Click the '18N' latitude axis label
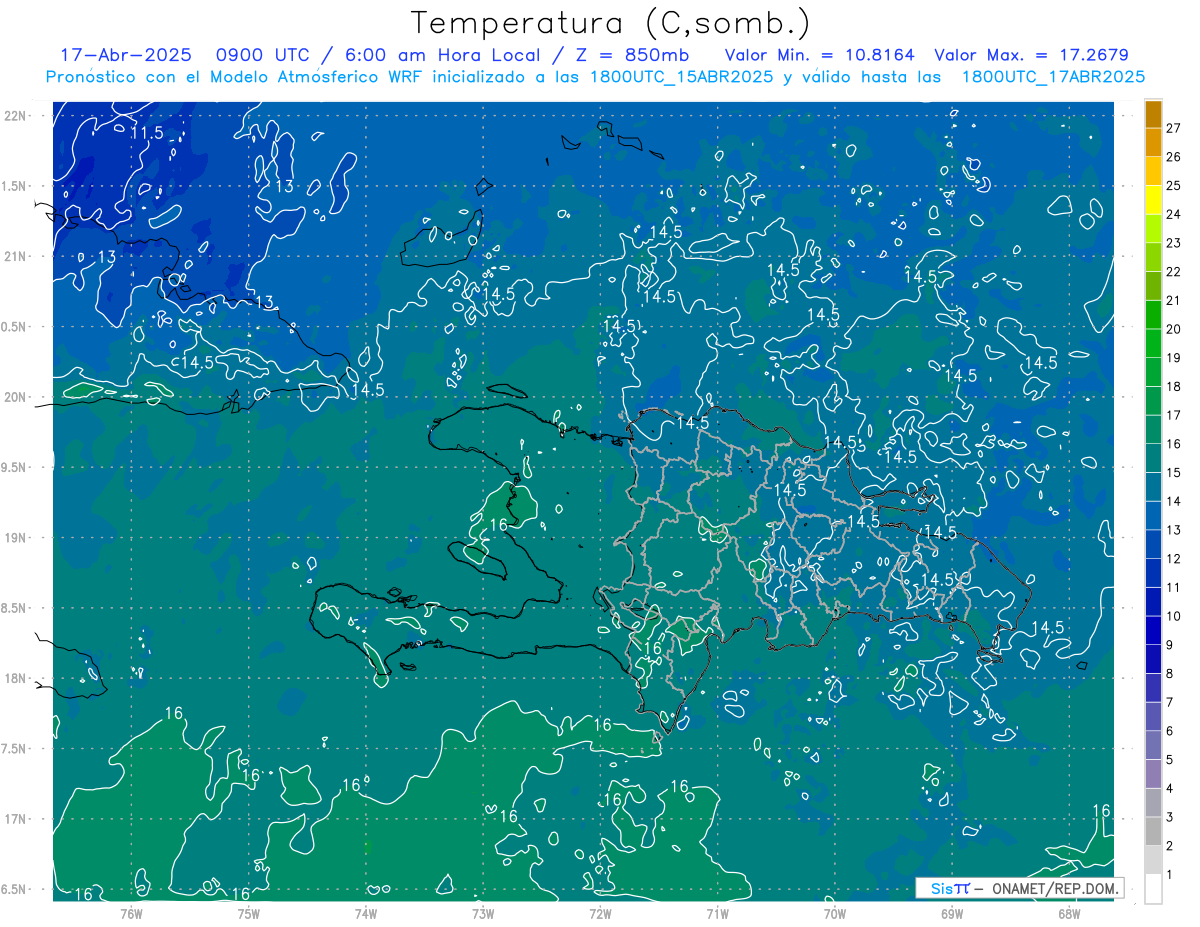This screenshot has width=1200, height=927. pos(14,678)
